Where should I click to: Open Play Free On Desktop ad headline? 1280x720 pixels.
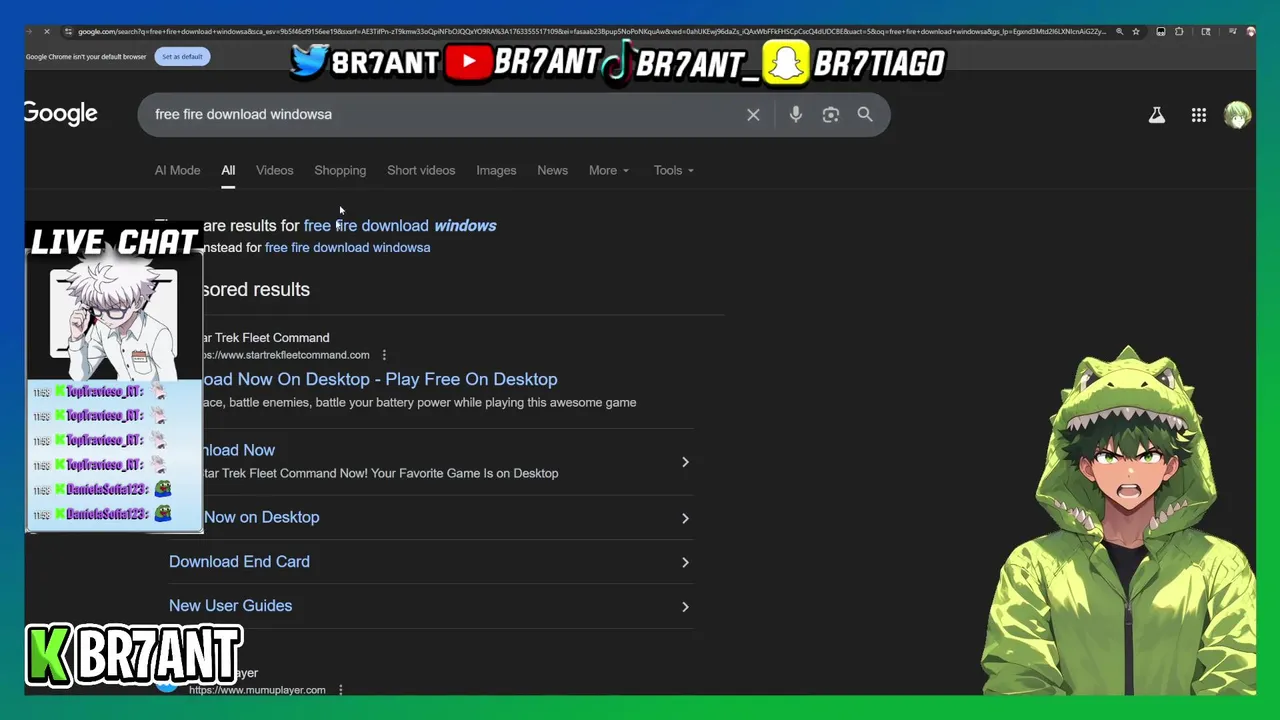tap(380, 379)
